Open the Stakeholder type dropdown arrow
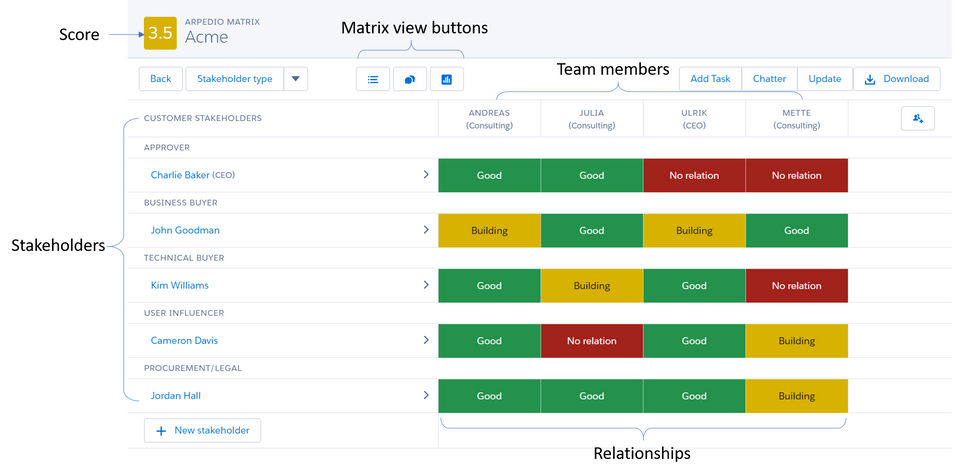The height and width of the screenshot is (475, 960). (x=296, y=79)
